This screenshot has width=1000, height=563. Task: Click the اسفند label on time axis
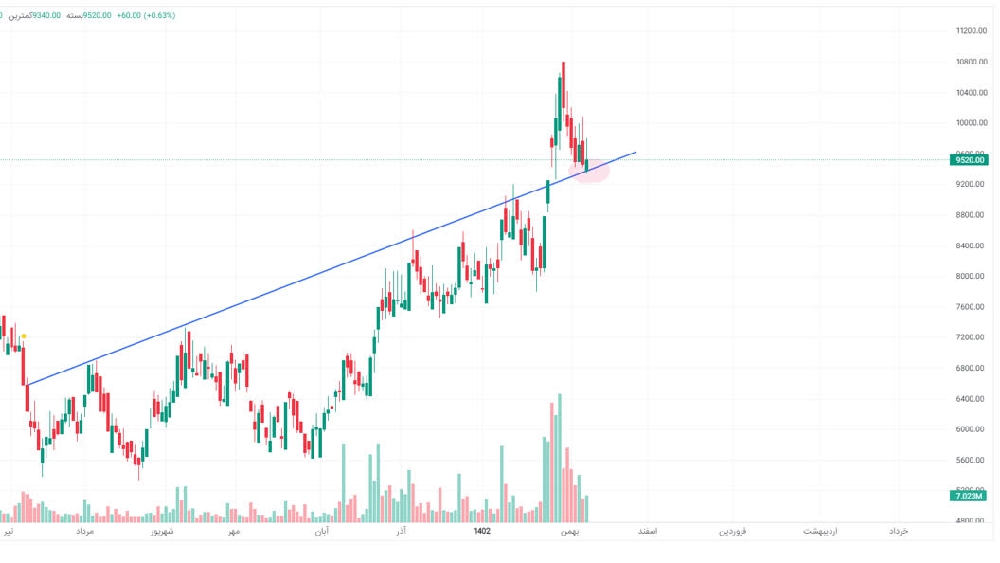pos(647,531)
